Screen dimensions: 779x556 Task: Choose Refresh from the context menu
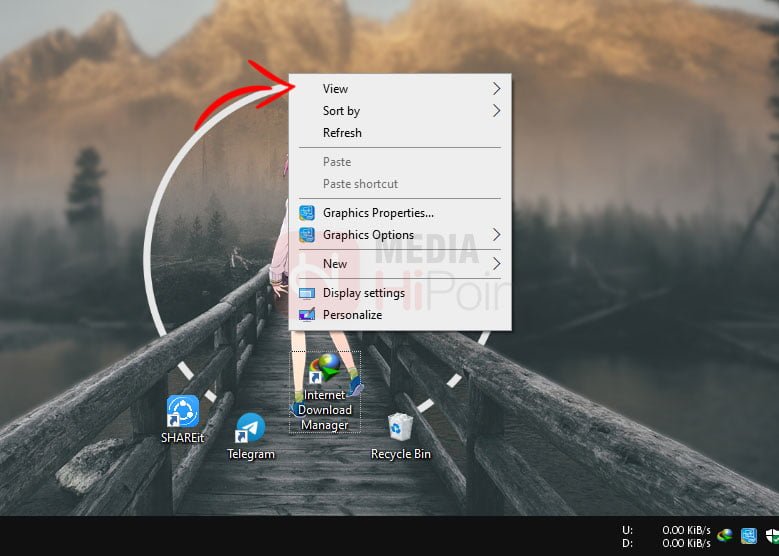tap(400, 133)
